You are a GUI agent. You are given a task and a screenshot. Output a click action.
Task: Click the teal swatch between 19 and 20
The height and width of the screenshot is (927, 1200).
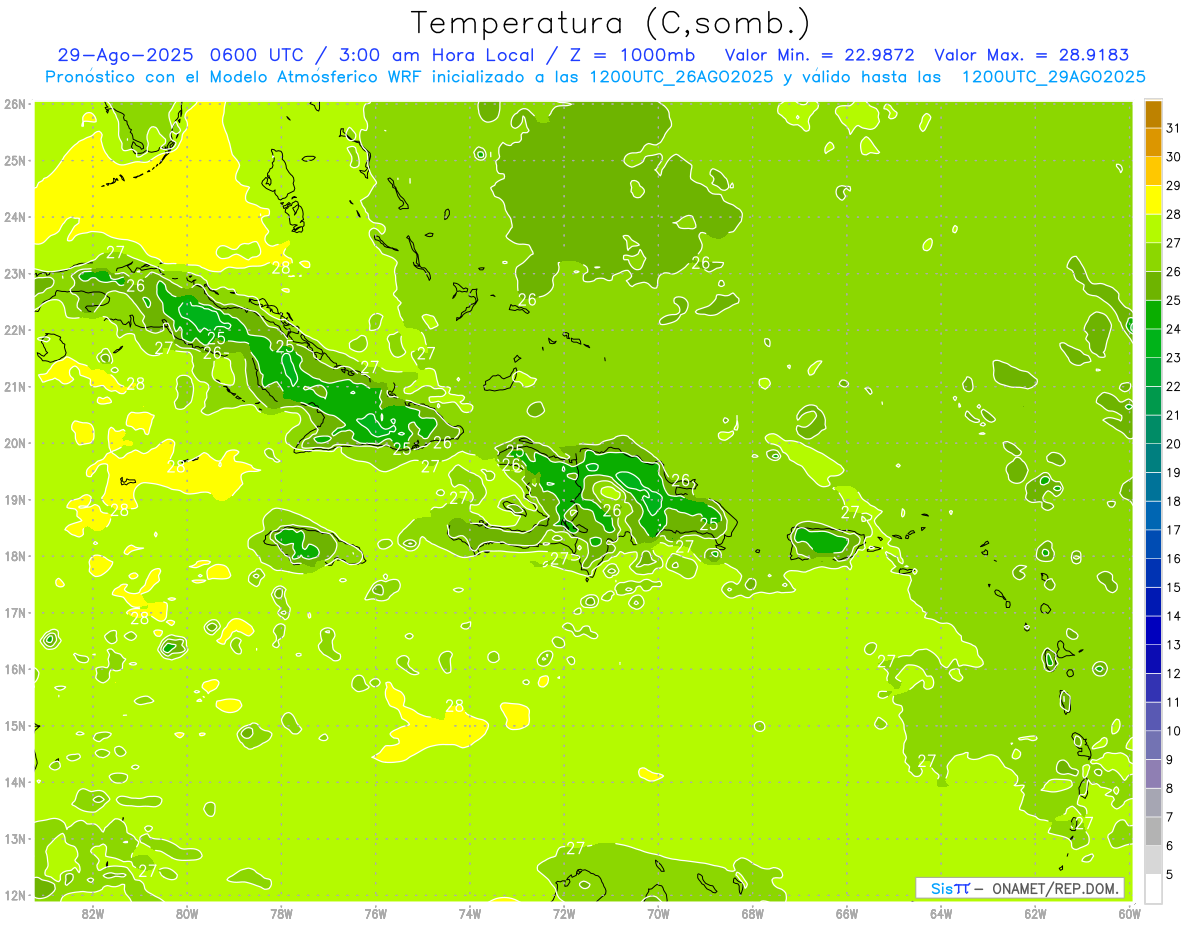pyautogui.click(x=1153, y=458)
